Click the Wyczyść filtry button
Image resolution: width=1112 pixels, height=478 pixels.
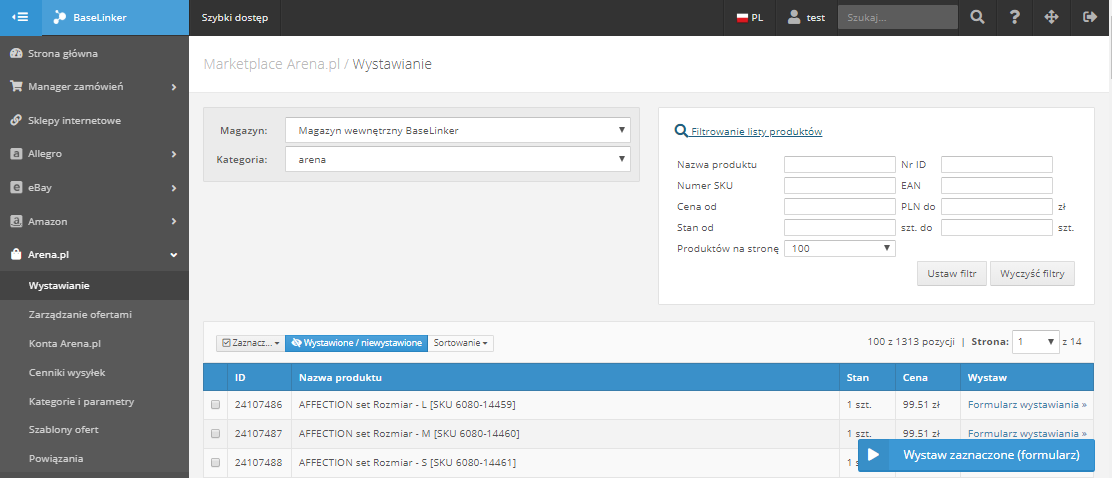[1033, 273]
